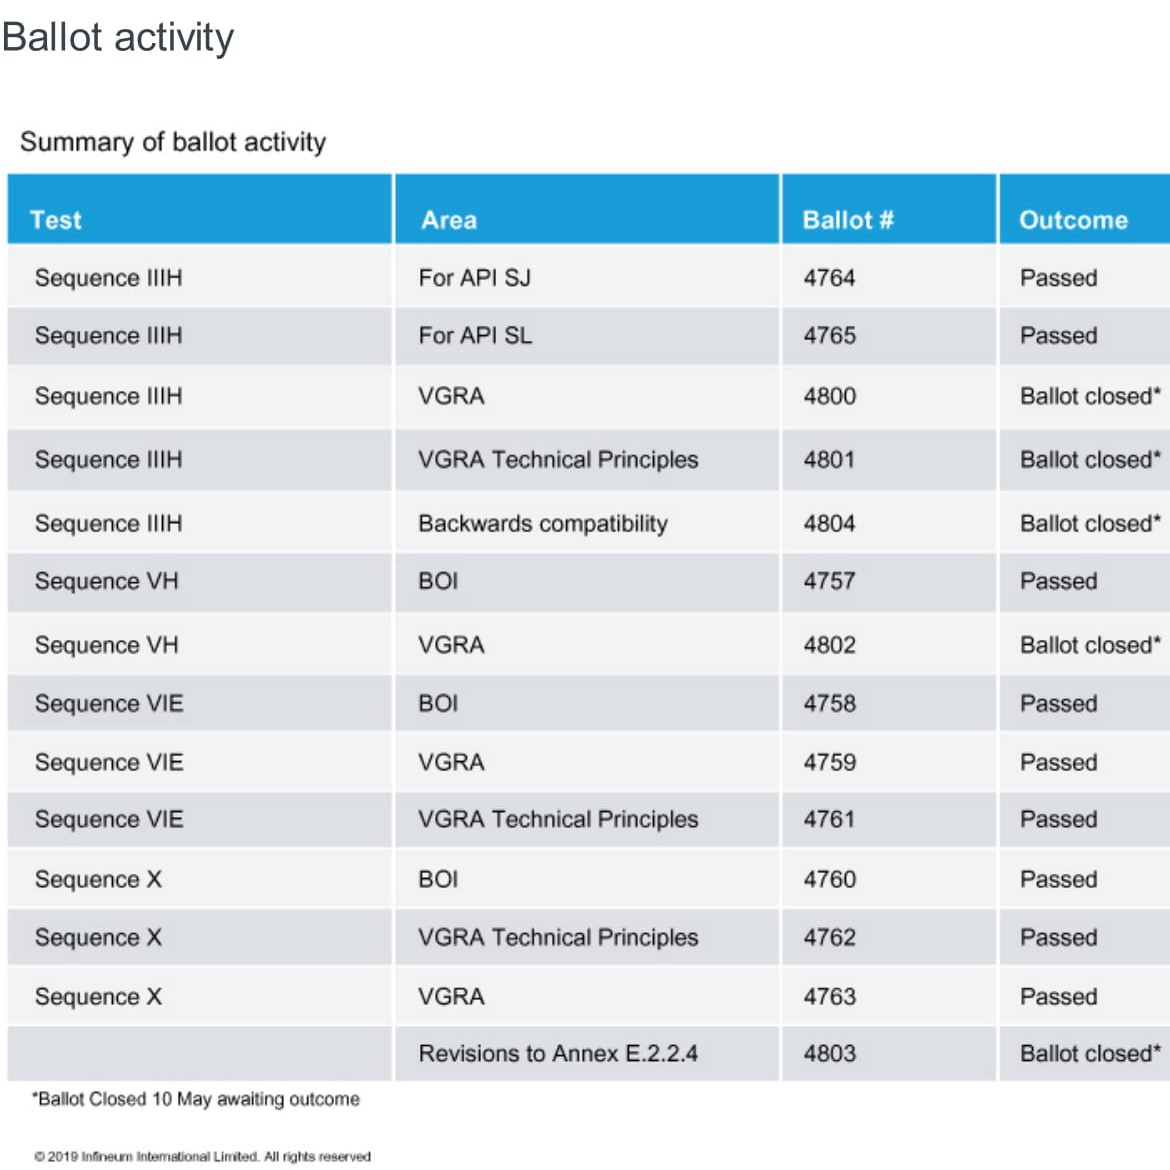
Task: Click the For API SL cell
Action: (x=587, y=336)
